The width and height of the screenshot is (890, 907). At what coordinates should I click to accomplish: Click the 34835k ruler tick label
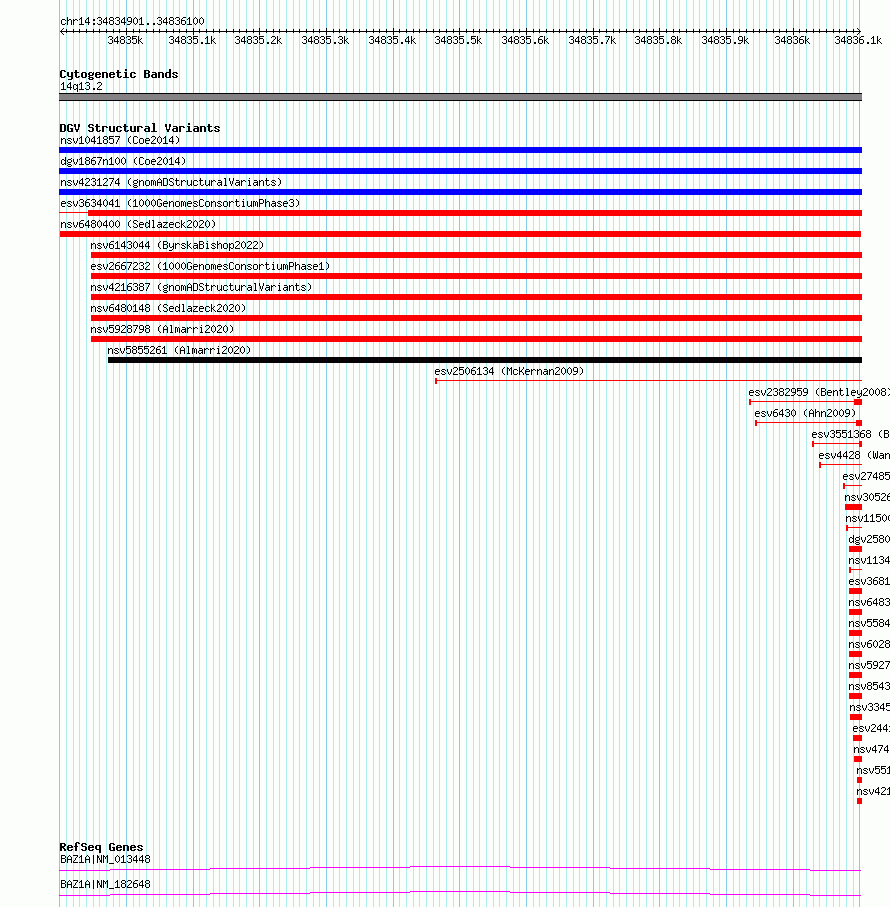pyautogui.click(x=125, y=40)
